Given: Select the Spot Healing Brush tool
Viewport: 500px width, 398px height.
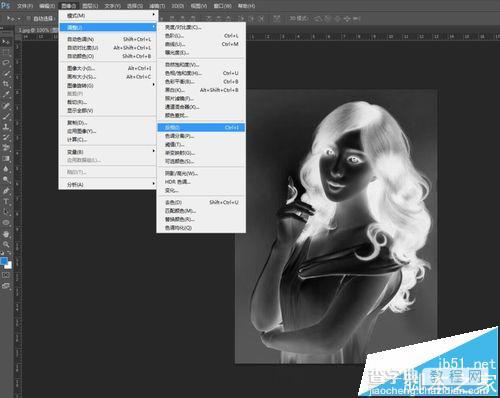Looking at the screenshot, I should coord(6,106).
